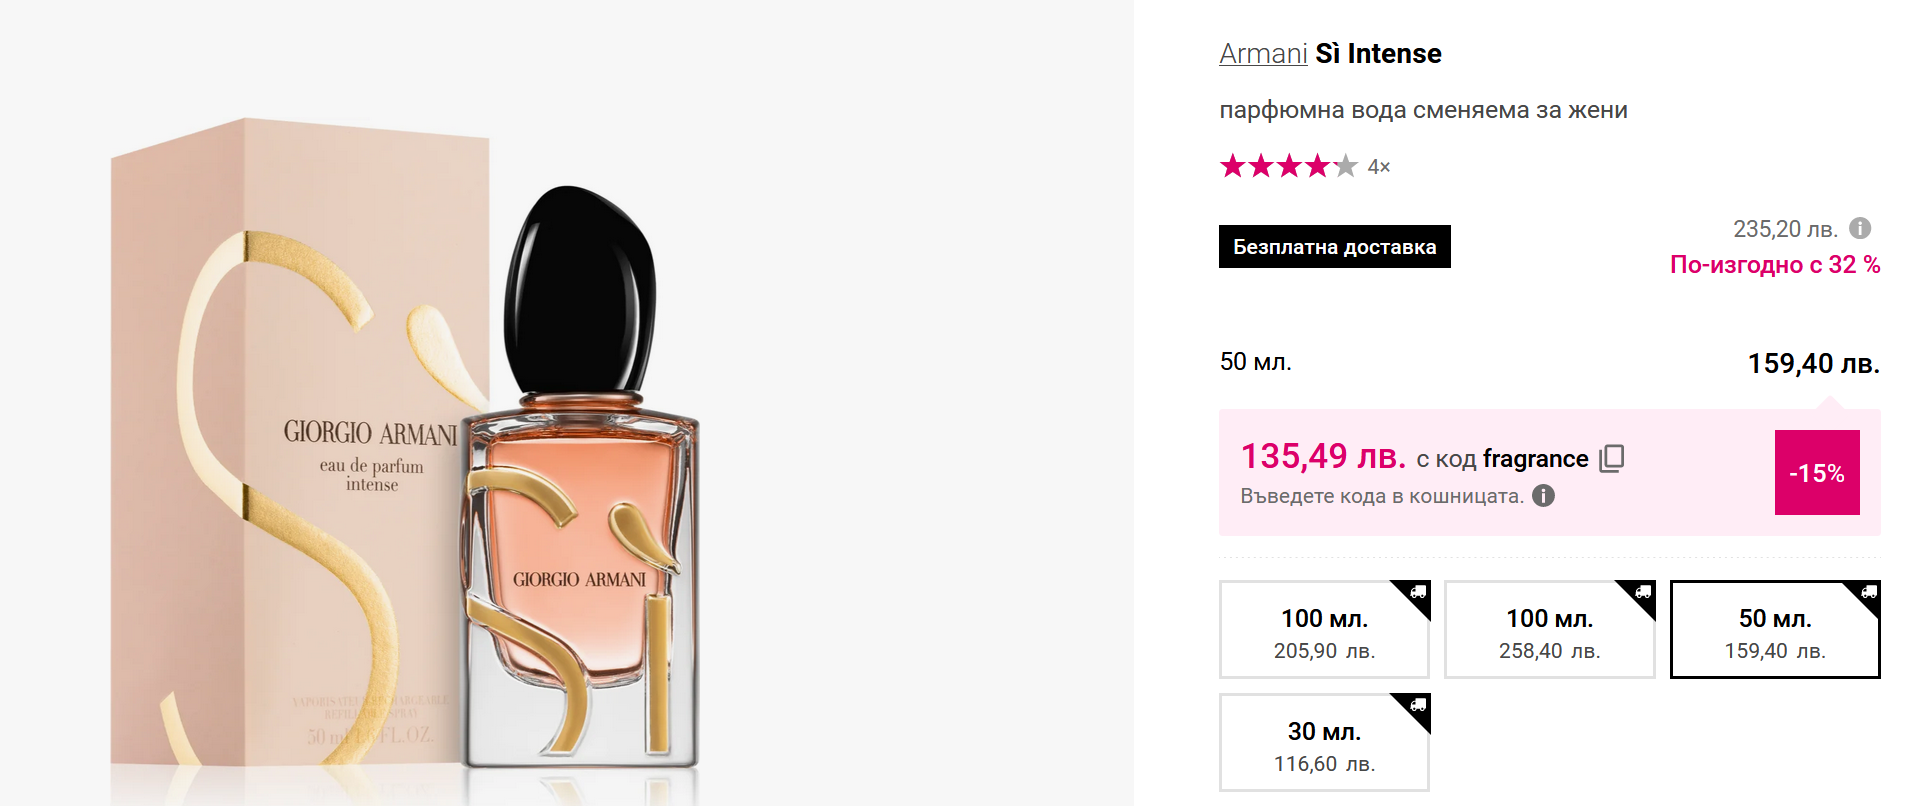Copy the fragrance promo code
The width and height of the screenshot is (1931, 806).
click(x=1612, y=458)
